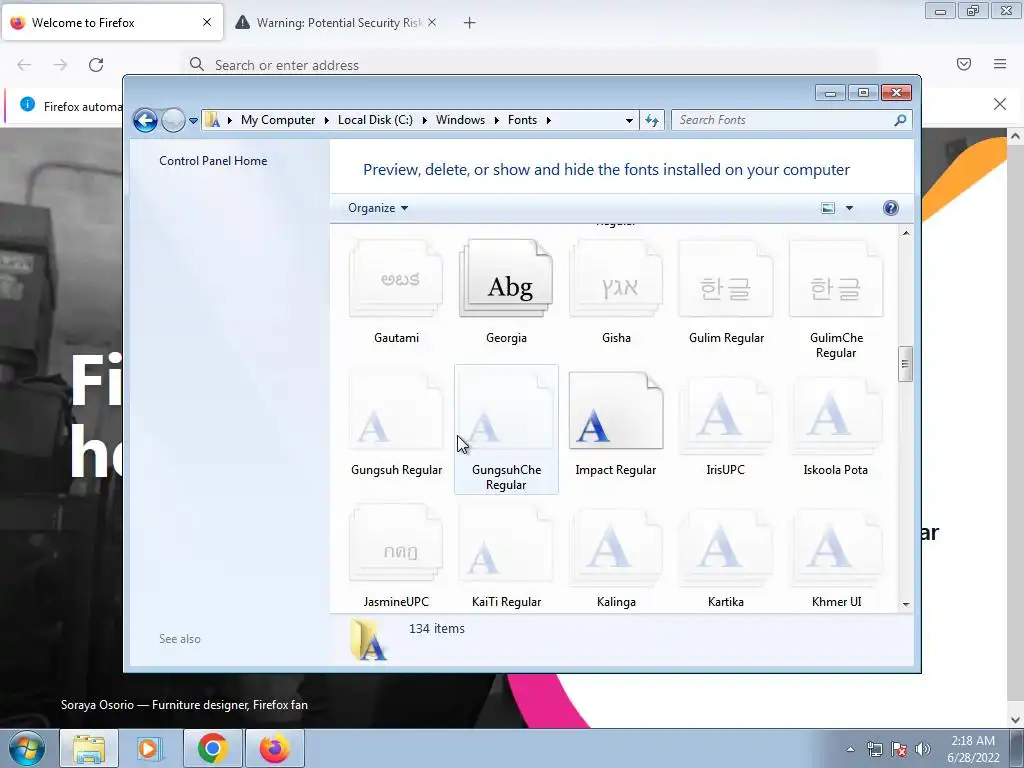The height and width of the screenshot is (768, 1024).
Task: Open Save to Pocket in Firefox
Action: pos(964,64)
